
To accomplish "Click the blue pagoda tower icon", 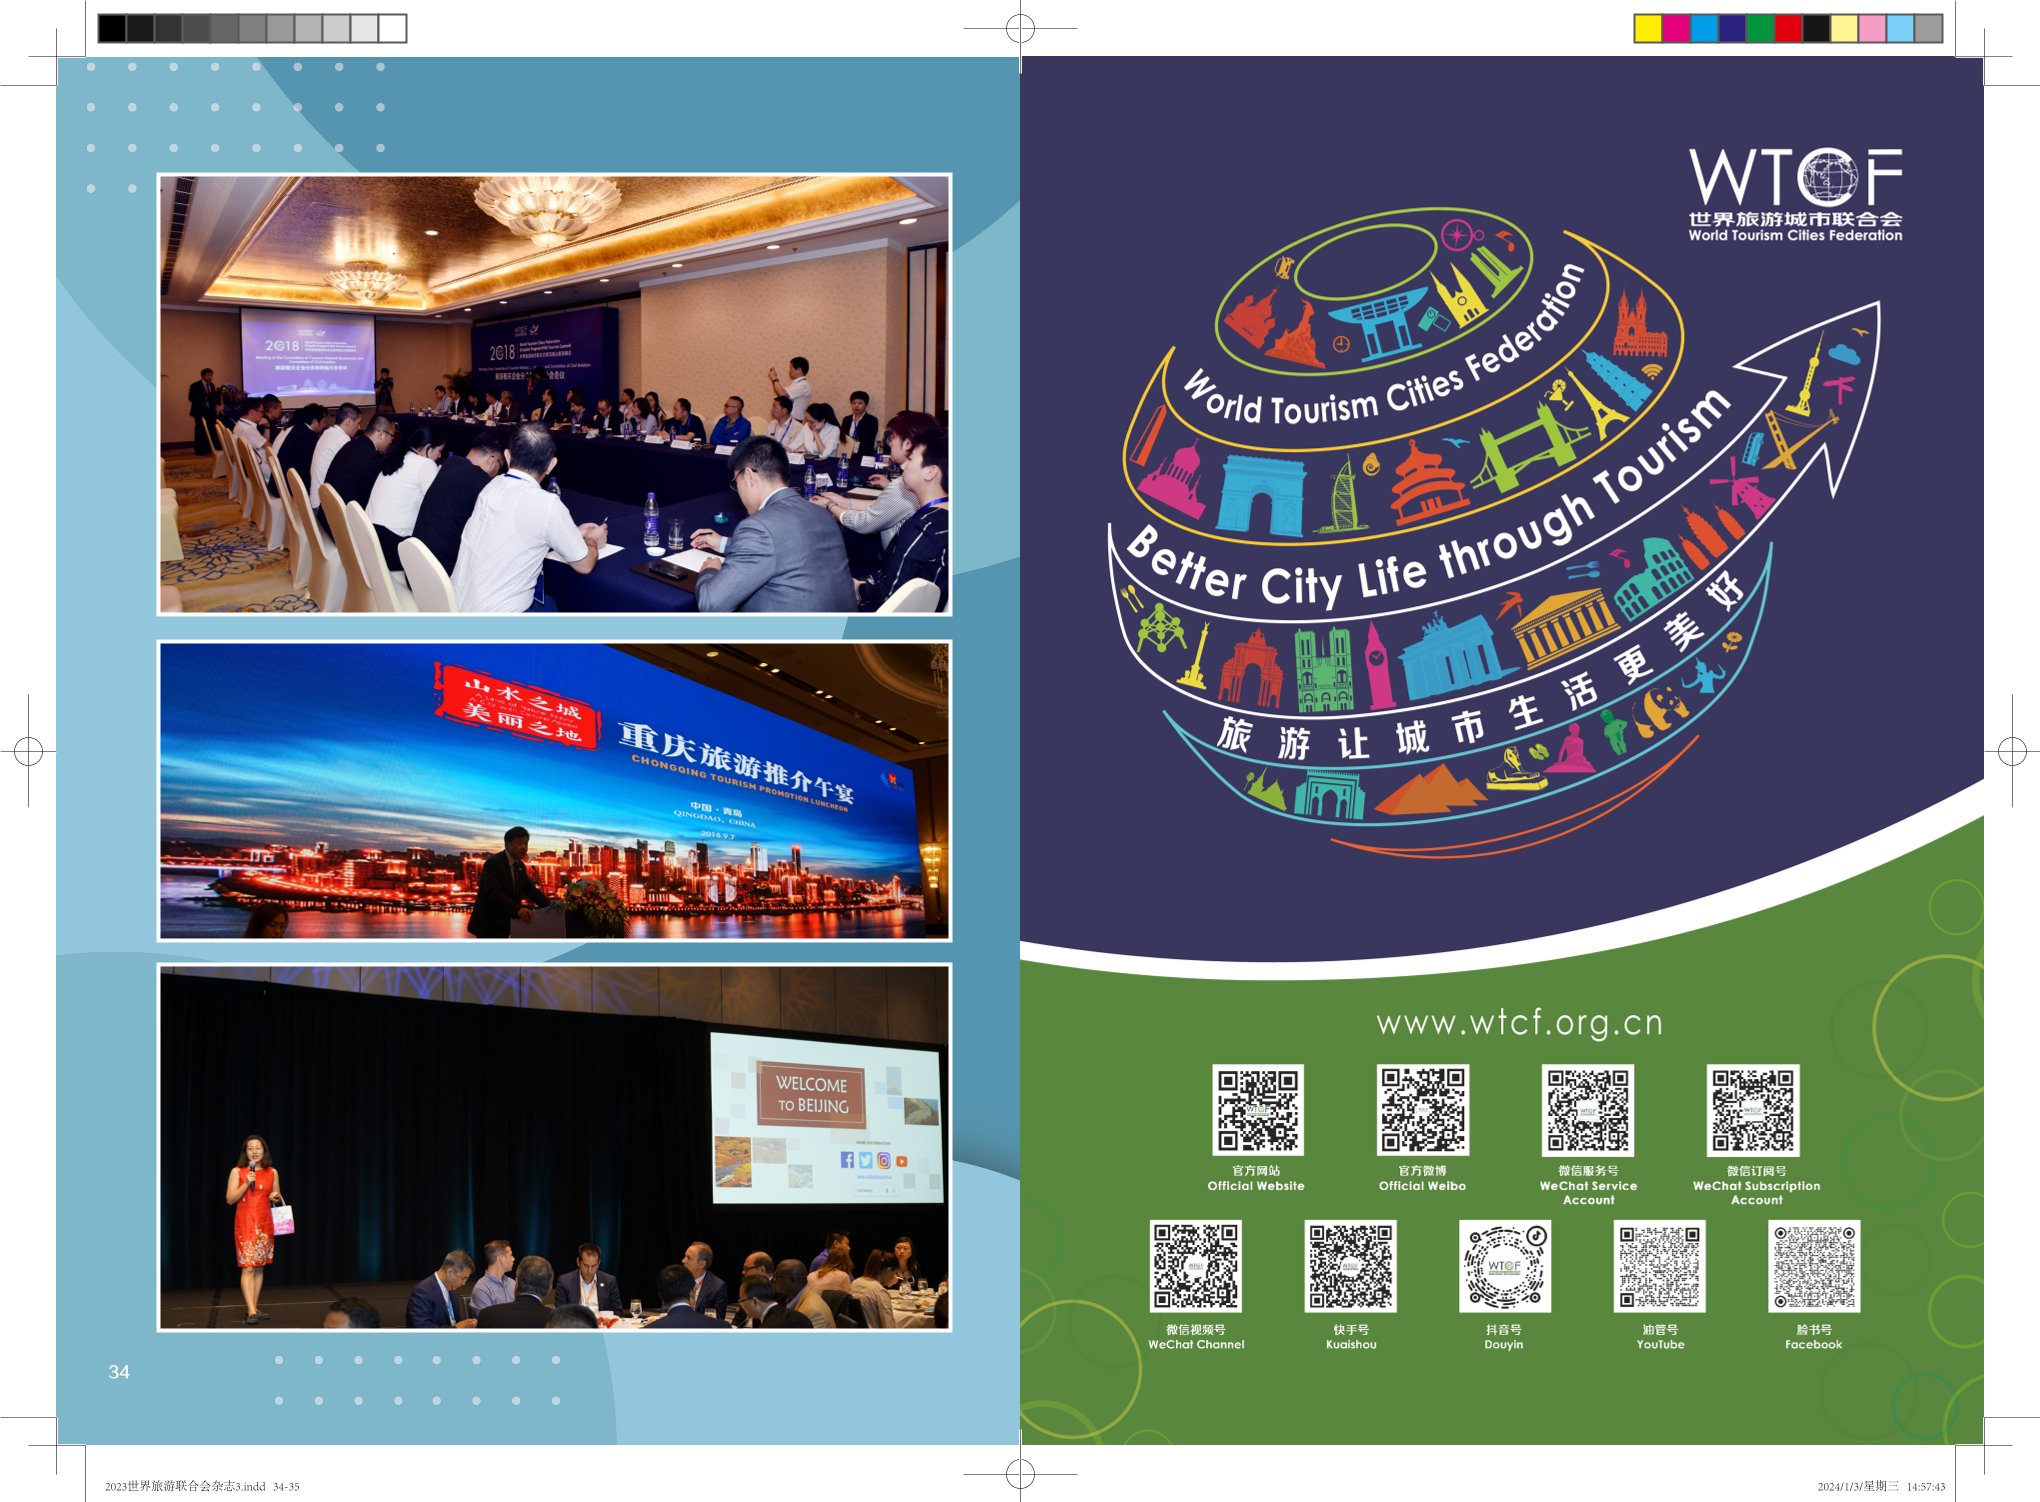I will pyautogui.click(x=1617, y=382).
